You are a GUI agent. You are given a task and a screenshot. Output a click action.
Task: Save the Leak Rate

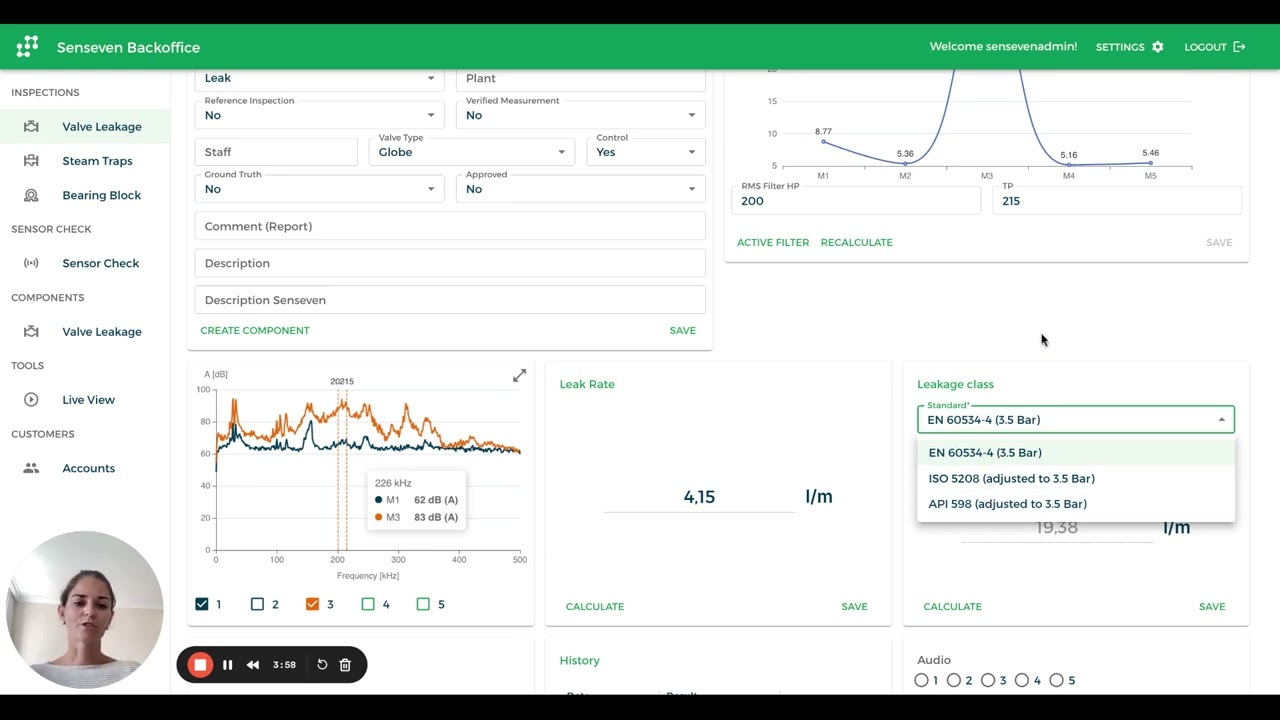point(854,606)
